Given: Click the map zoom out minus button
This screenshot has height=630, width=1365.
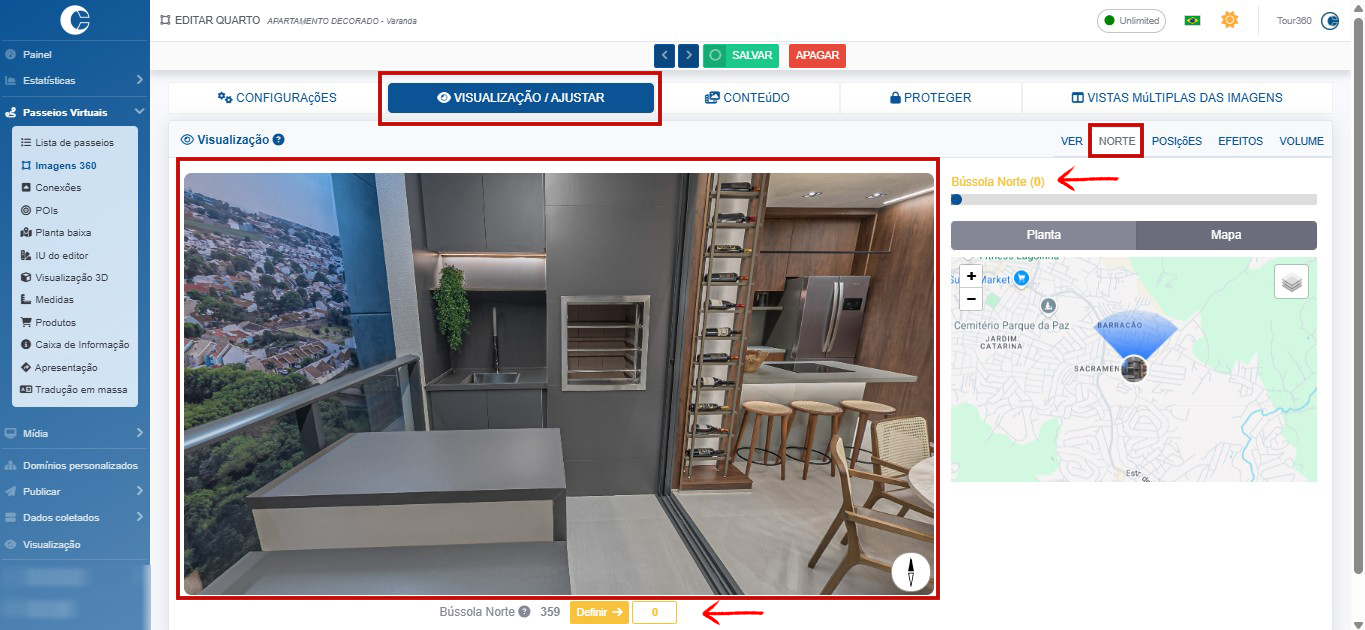Looking at the screenshot, I should 971,299.
